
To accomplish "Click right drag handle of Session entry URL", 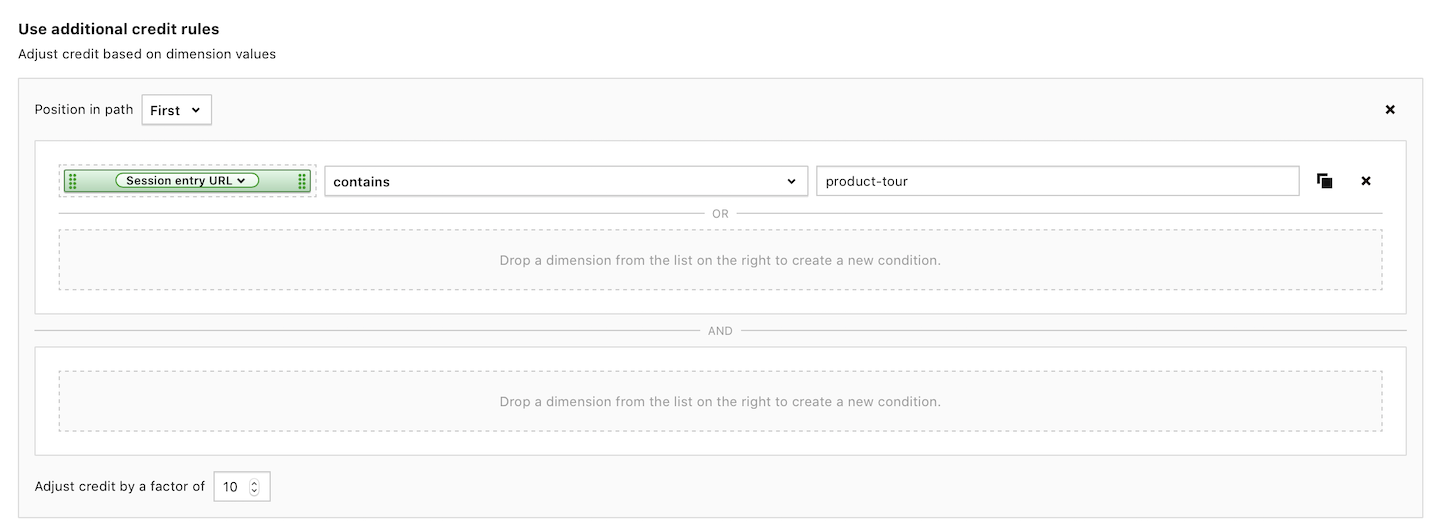I will click(302, 181).
